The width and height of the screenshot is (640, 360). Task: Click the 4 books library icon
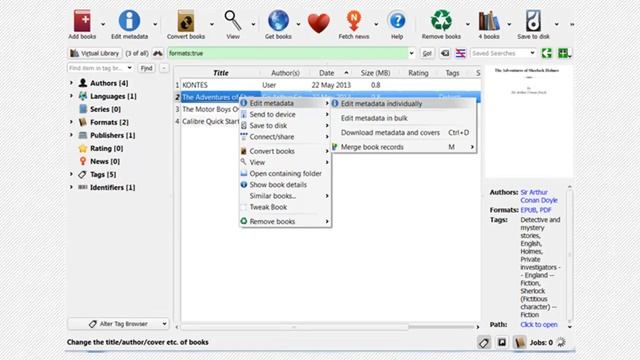[x=489, y=21]
